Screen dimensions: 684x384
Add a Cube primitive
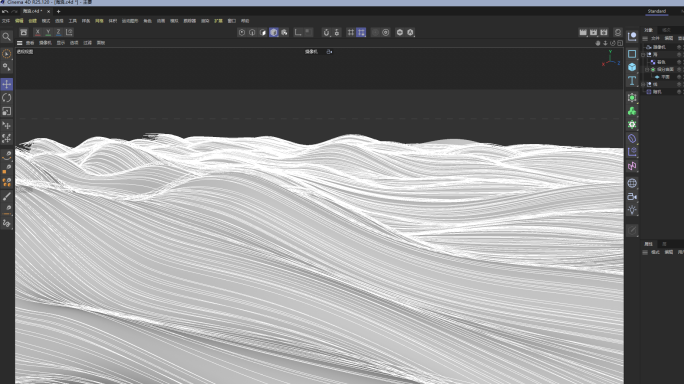[x=632, y=67]
